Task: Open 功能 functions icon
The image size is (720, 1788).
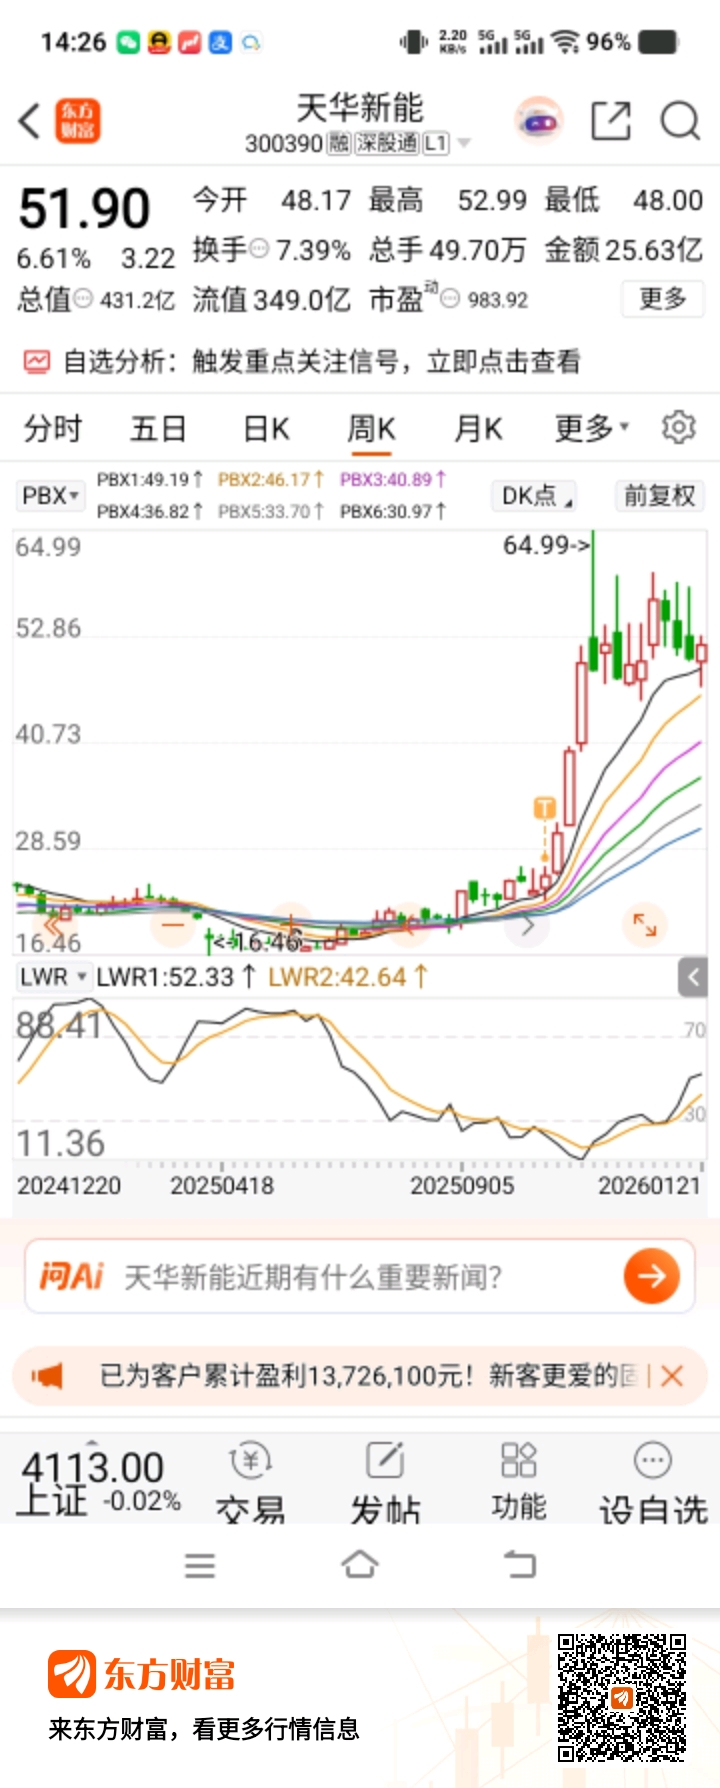Action: [x=519, y=1482]
